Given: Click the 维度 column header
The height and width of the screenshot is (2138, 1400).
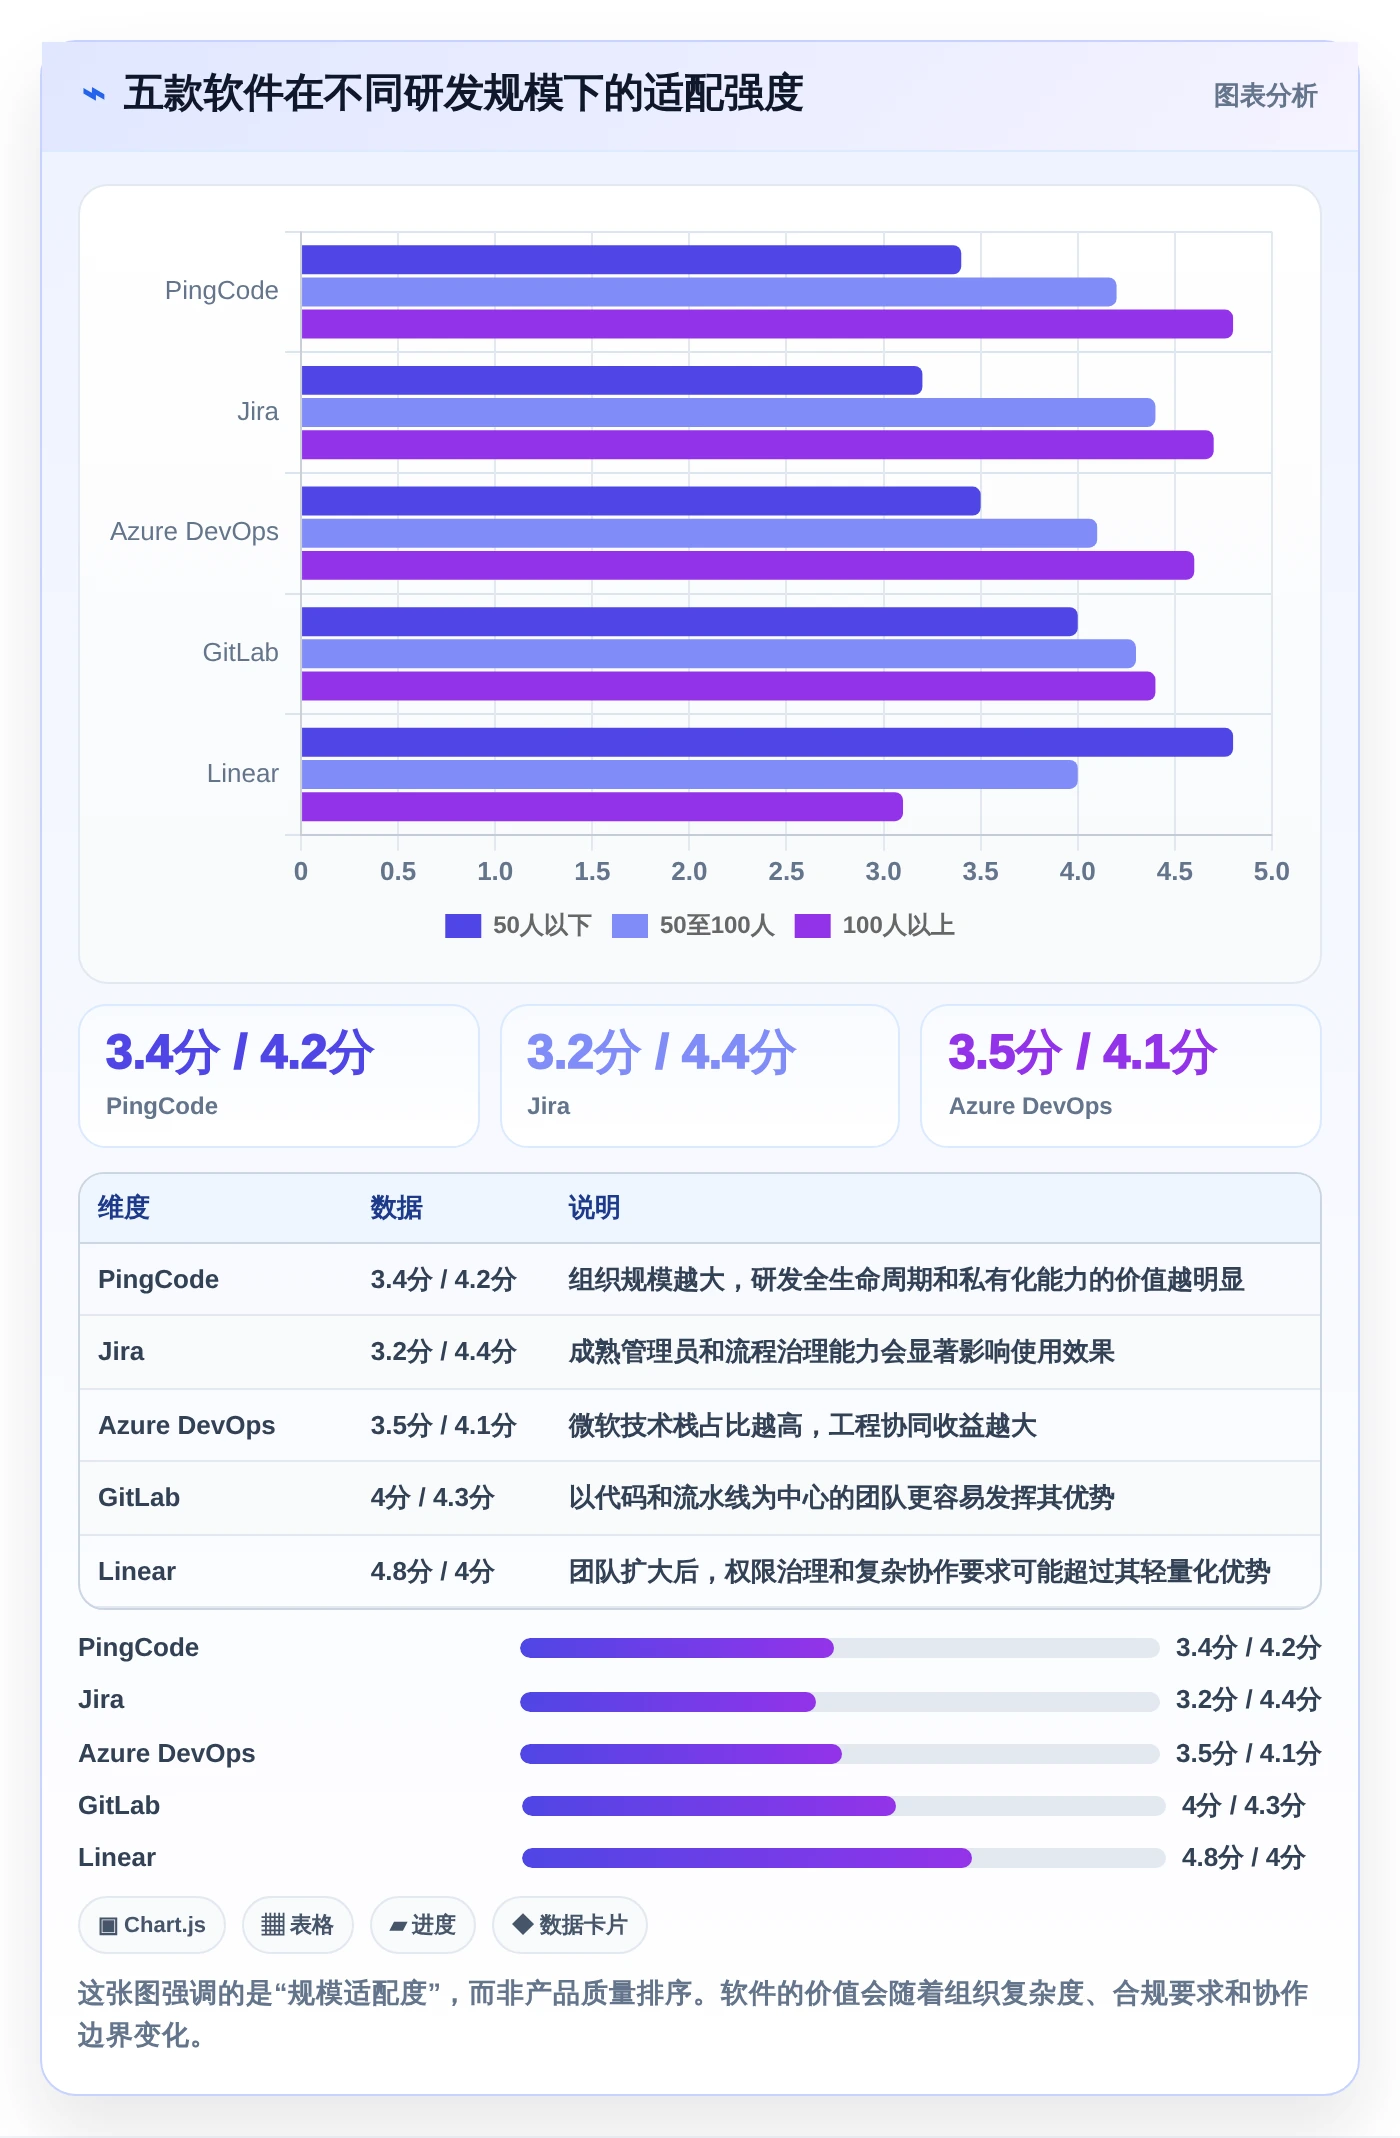Looking at the screenshot, I should (124, 1208).
